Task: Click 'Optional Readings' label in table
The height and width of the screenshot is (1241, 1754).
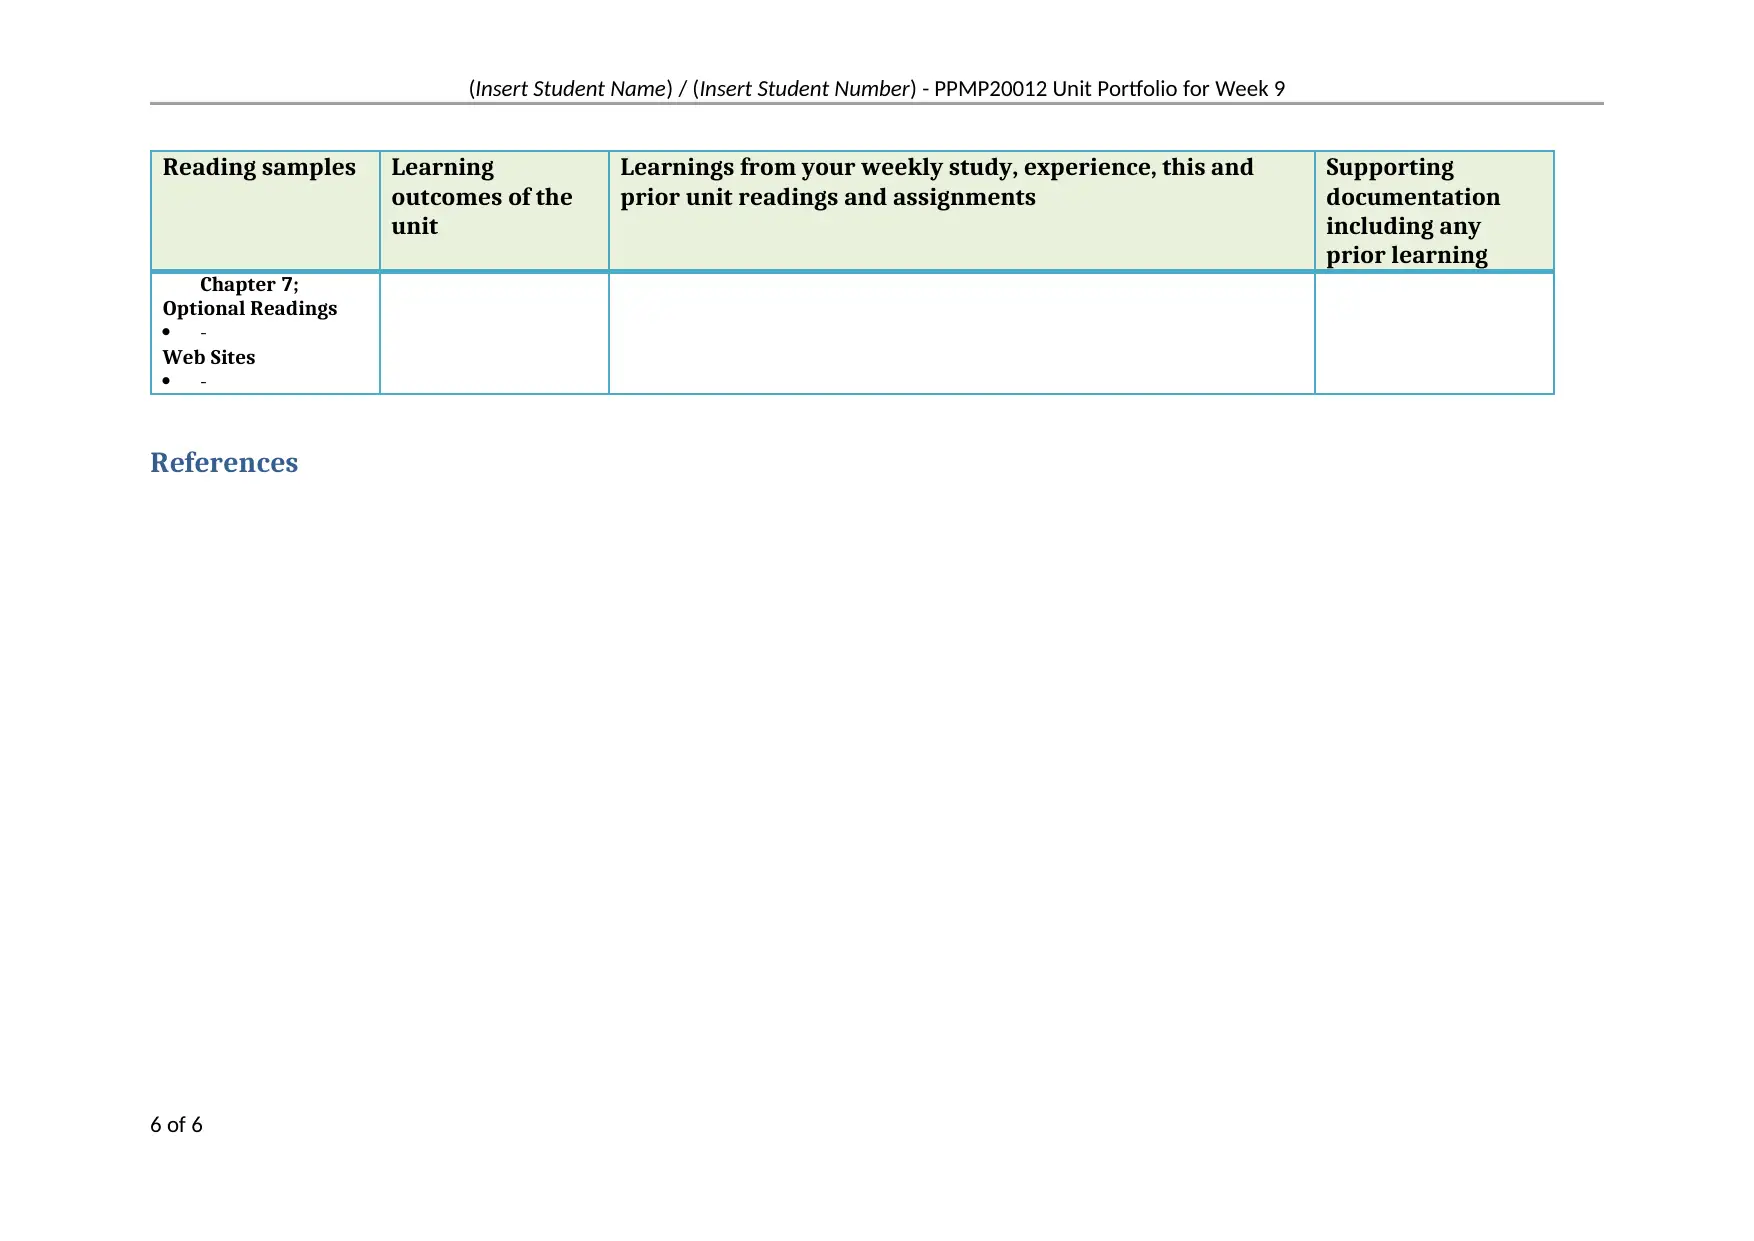Action: (x=250, y=309)
